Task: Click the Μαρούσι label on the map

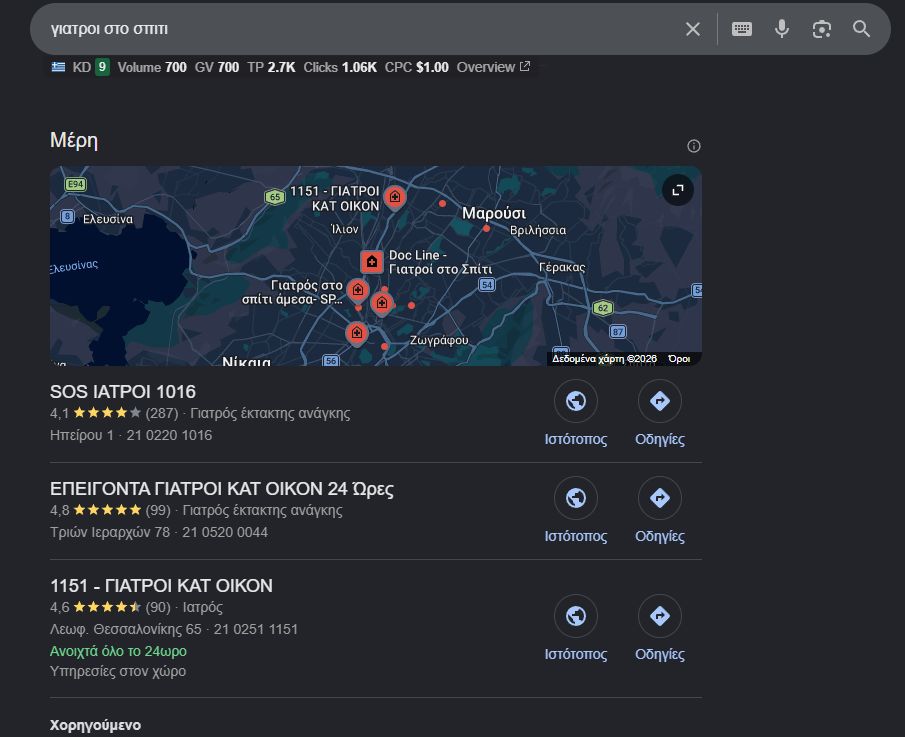Action: 493,213
